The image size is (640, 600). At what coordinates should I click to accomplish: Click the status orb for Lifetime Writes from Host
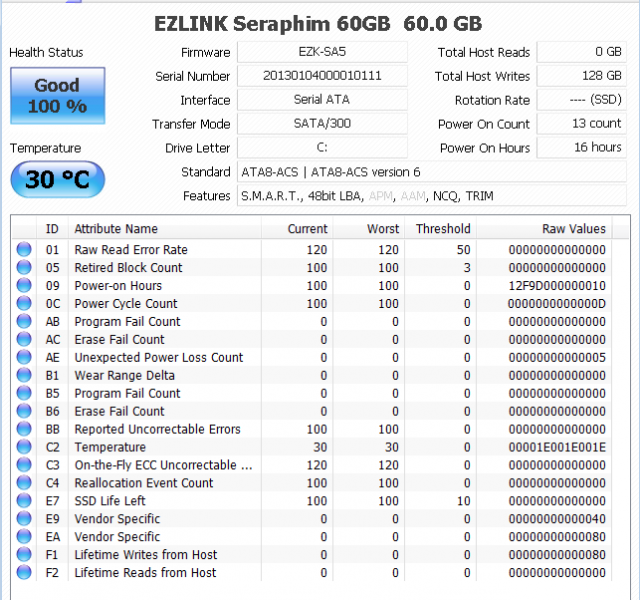click(x=24, y=555)
